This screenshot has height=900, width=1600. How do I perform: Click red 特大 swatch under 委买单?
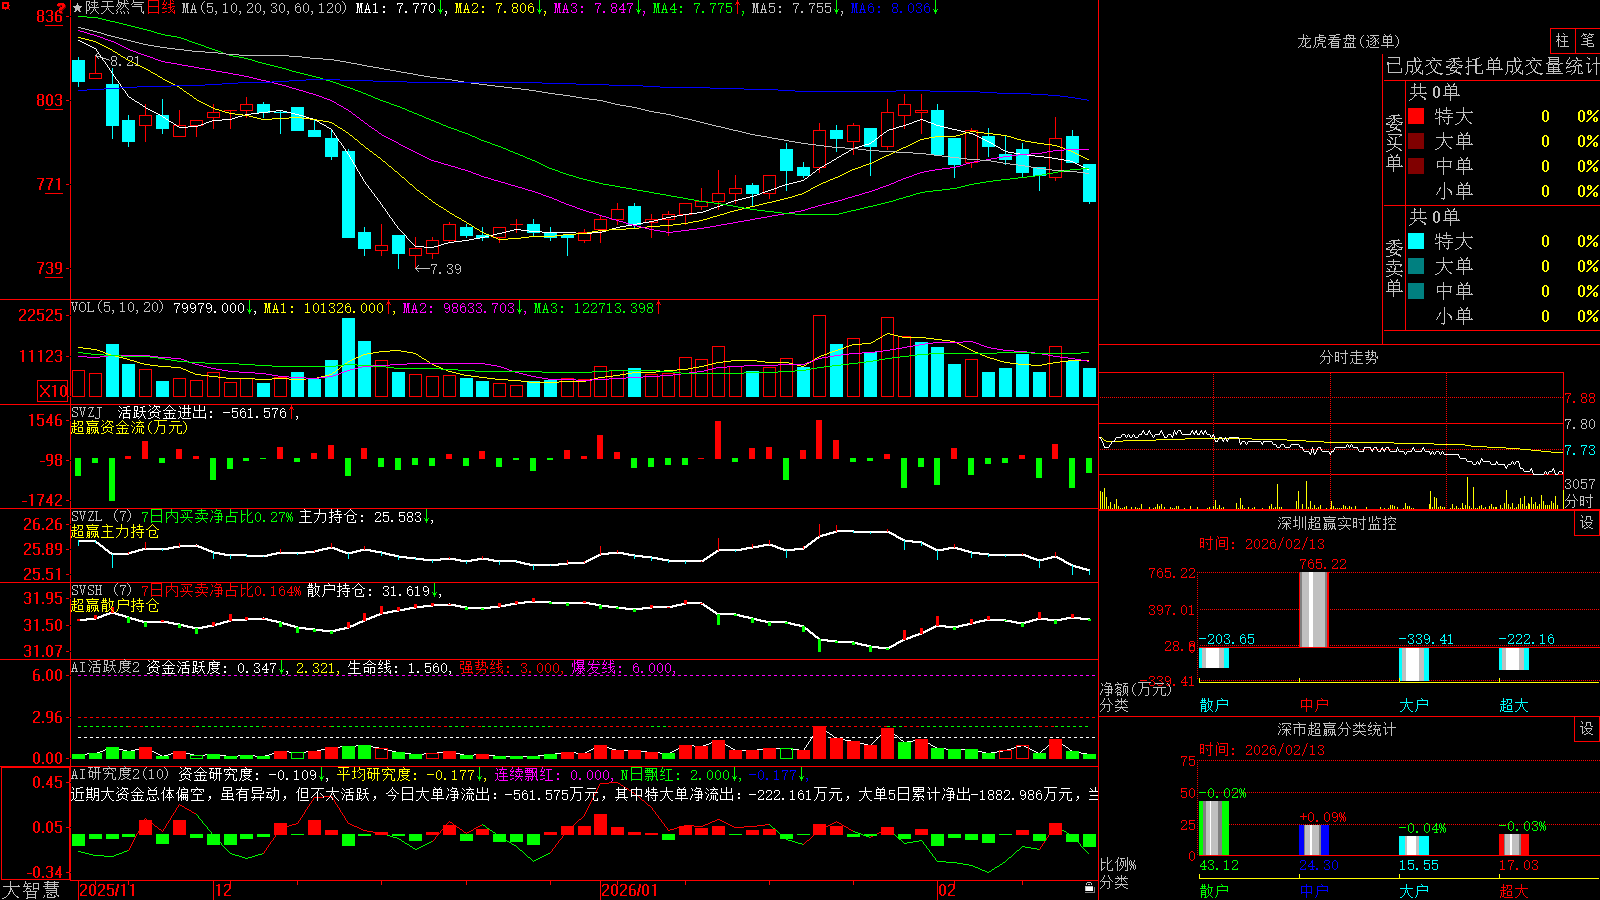tap(1416, 116)
